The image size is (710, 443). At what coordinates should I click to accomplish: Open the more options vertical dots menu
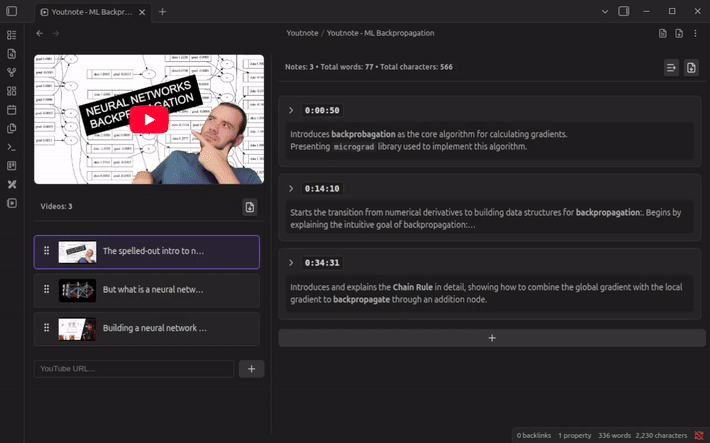coord(695,33)
